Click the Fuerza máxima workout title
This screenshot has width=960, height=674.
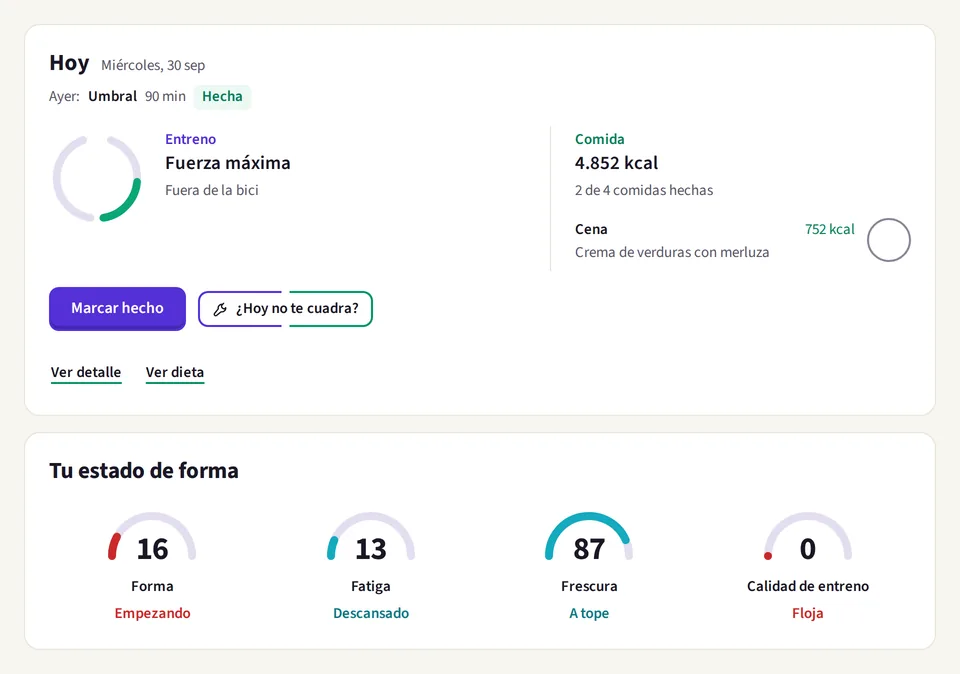[x=228, y=163]
